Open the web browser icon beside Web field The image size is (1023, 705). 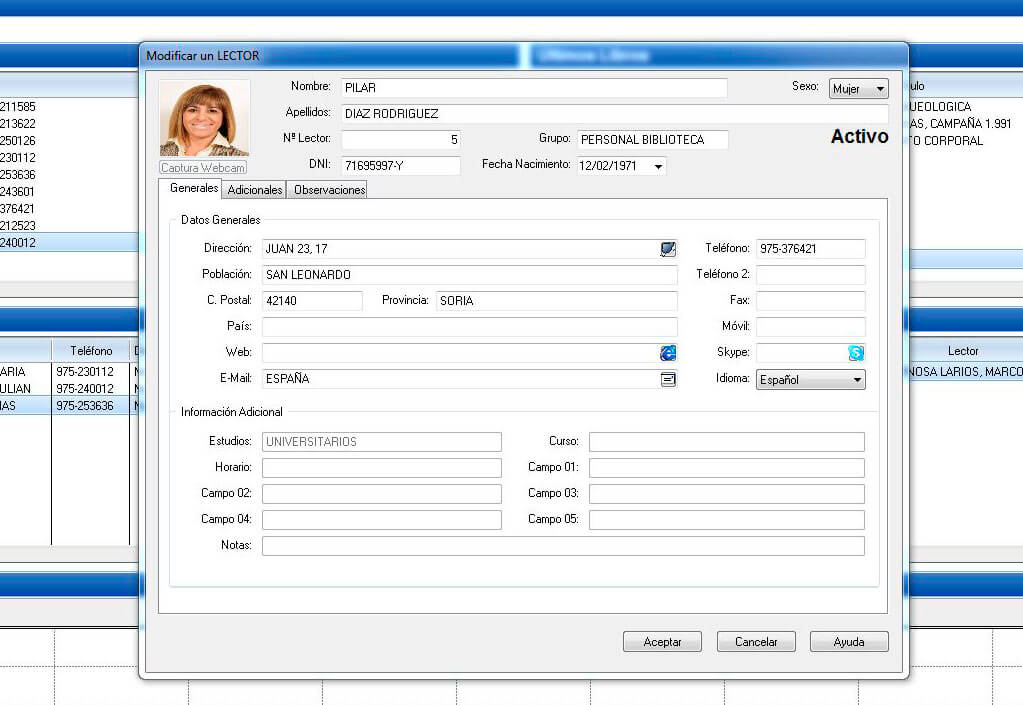tap(667, 353)
